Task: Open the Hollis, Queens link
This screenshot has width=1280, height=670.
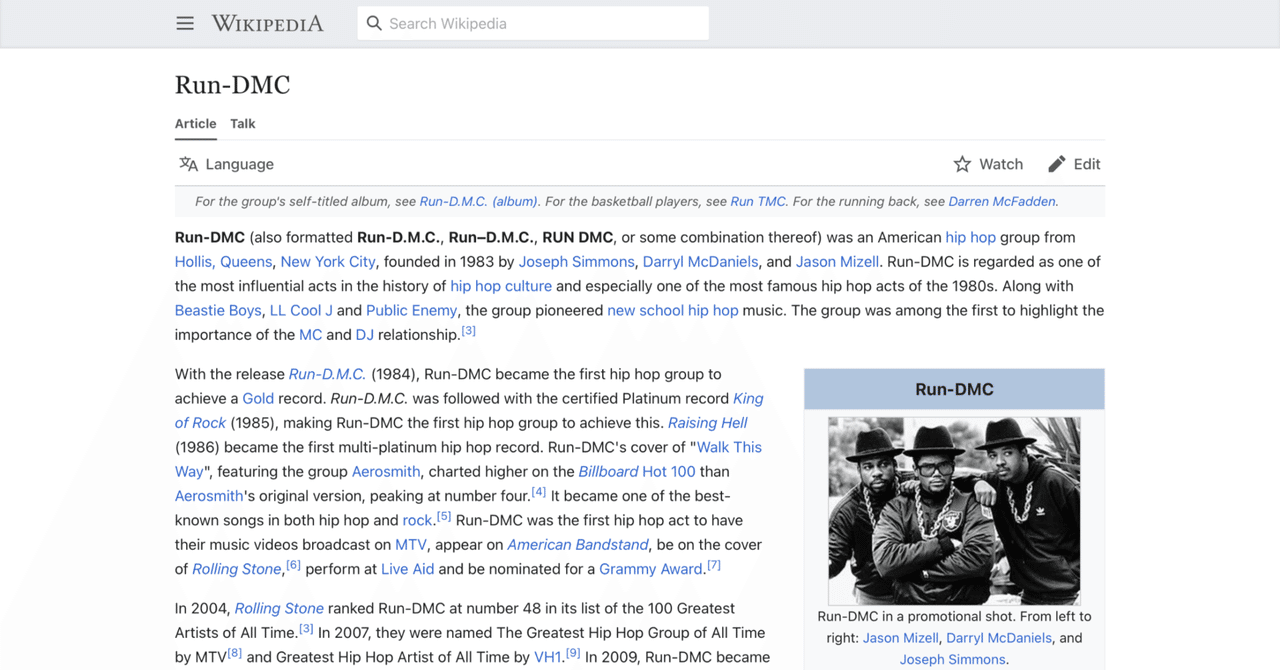Action: click(x=223, y=261)
